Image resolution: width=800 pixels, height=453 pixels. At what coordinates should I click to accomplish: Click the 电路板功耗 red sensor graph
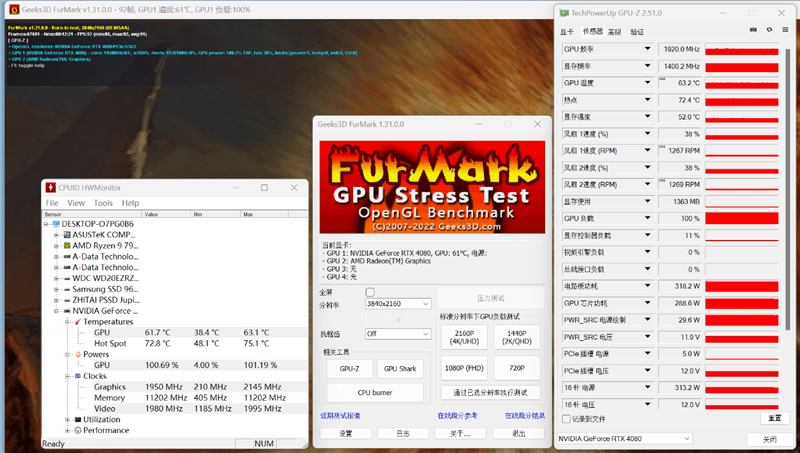click(x=742, y=286)
